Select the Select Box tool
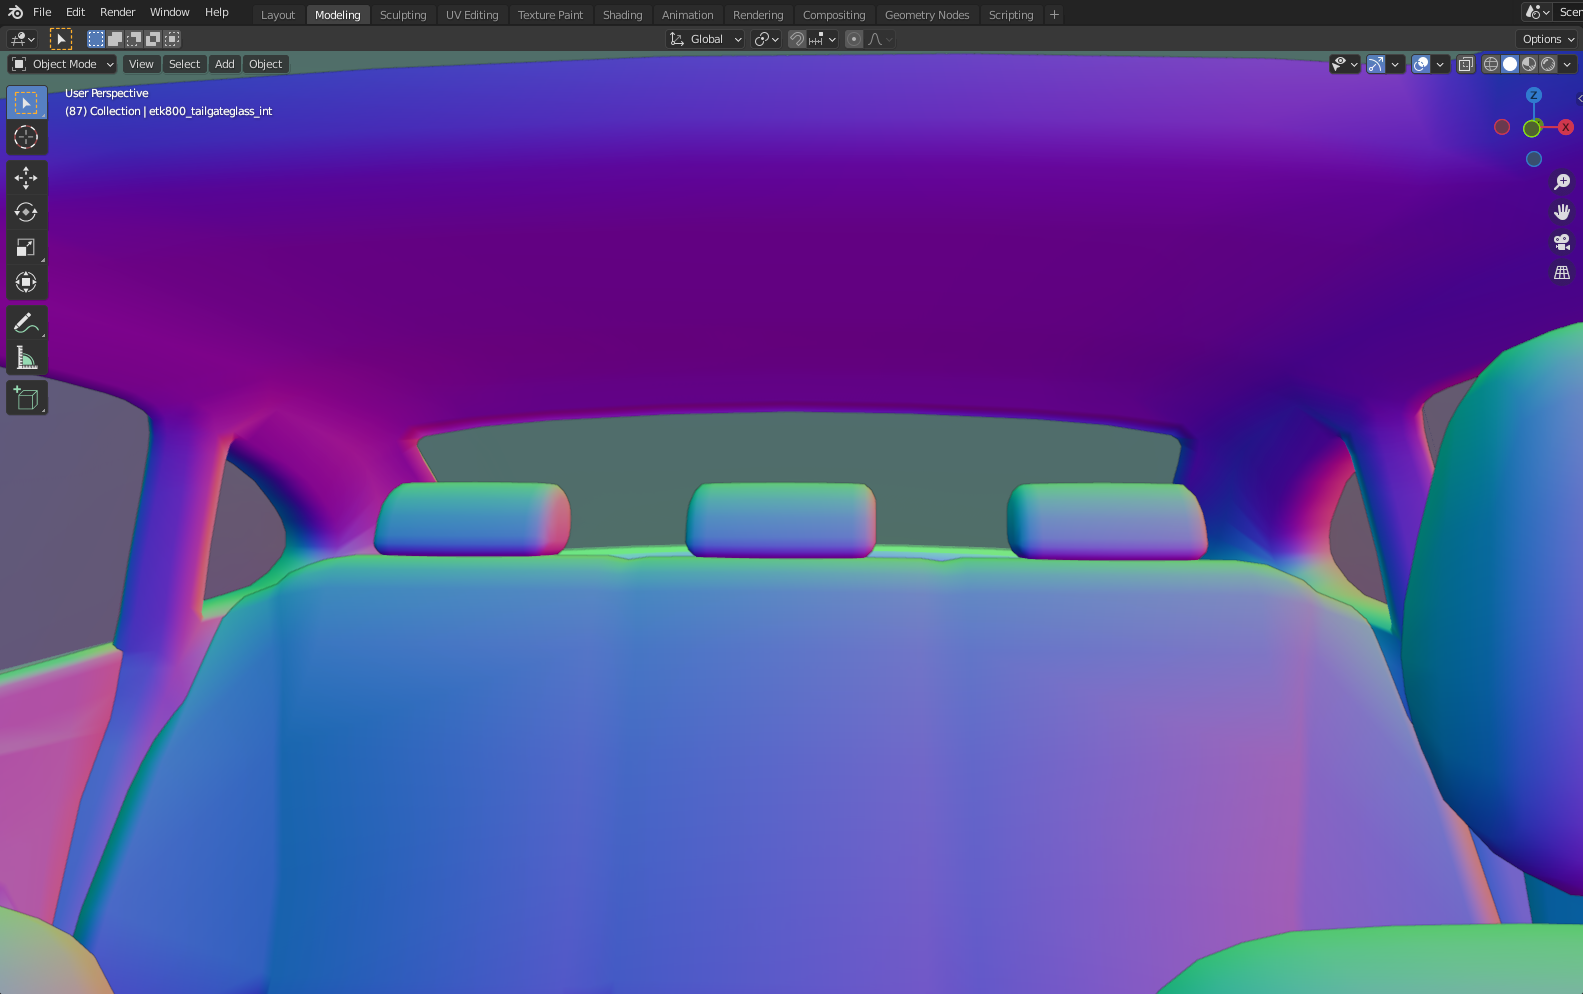The height and width of the screenshot is (994, 1583). [x=27, y=103]
